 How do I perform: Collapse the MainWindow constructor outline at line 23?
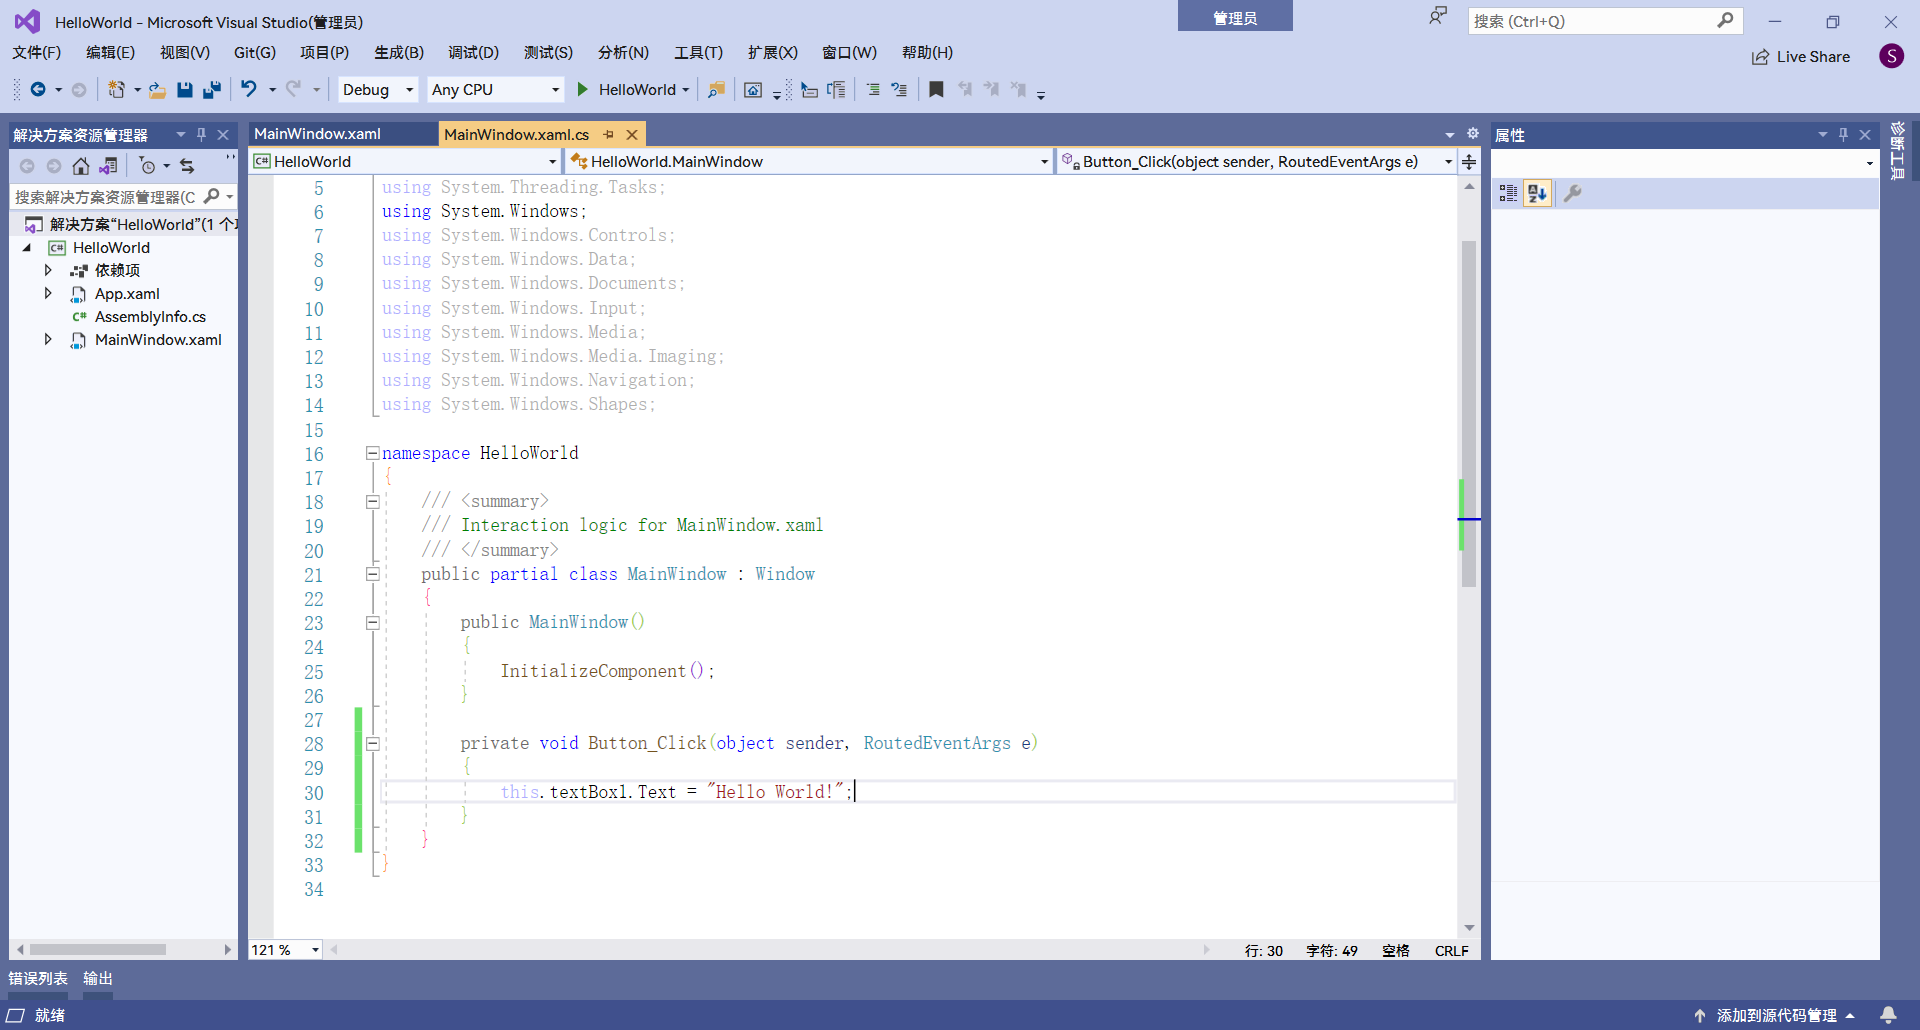click(x=372, y=623)
